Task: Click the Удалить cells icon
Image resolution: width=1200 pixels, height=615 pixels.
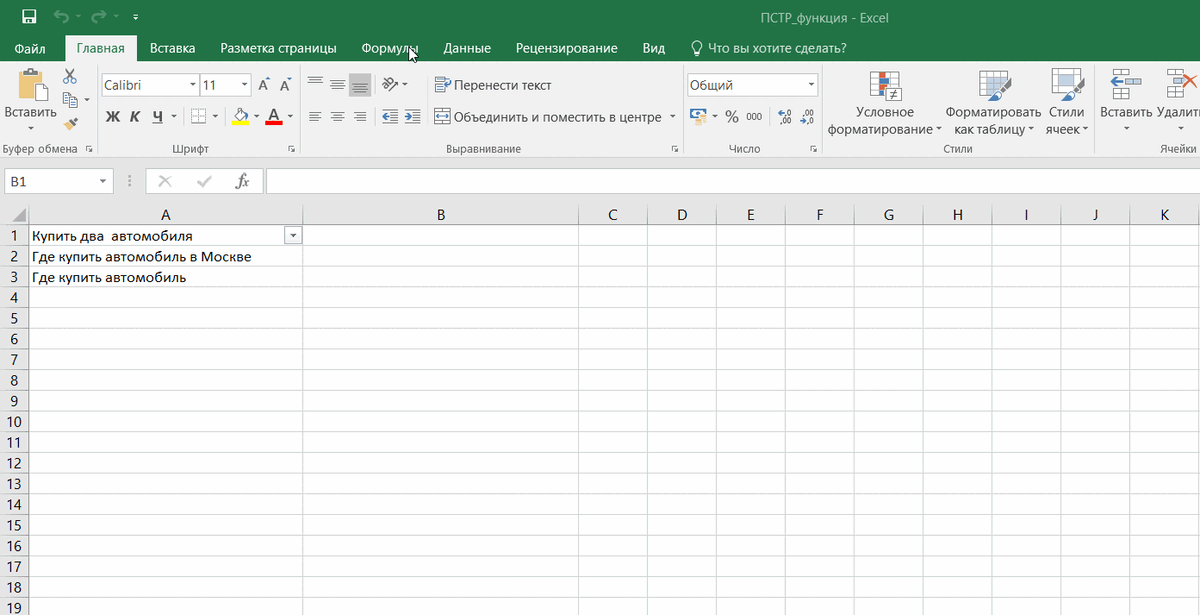Action: (1180, 85)
